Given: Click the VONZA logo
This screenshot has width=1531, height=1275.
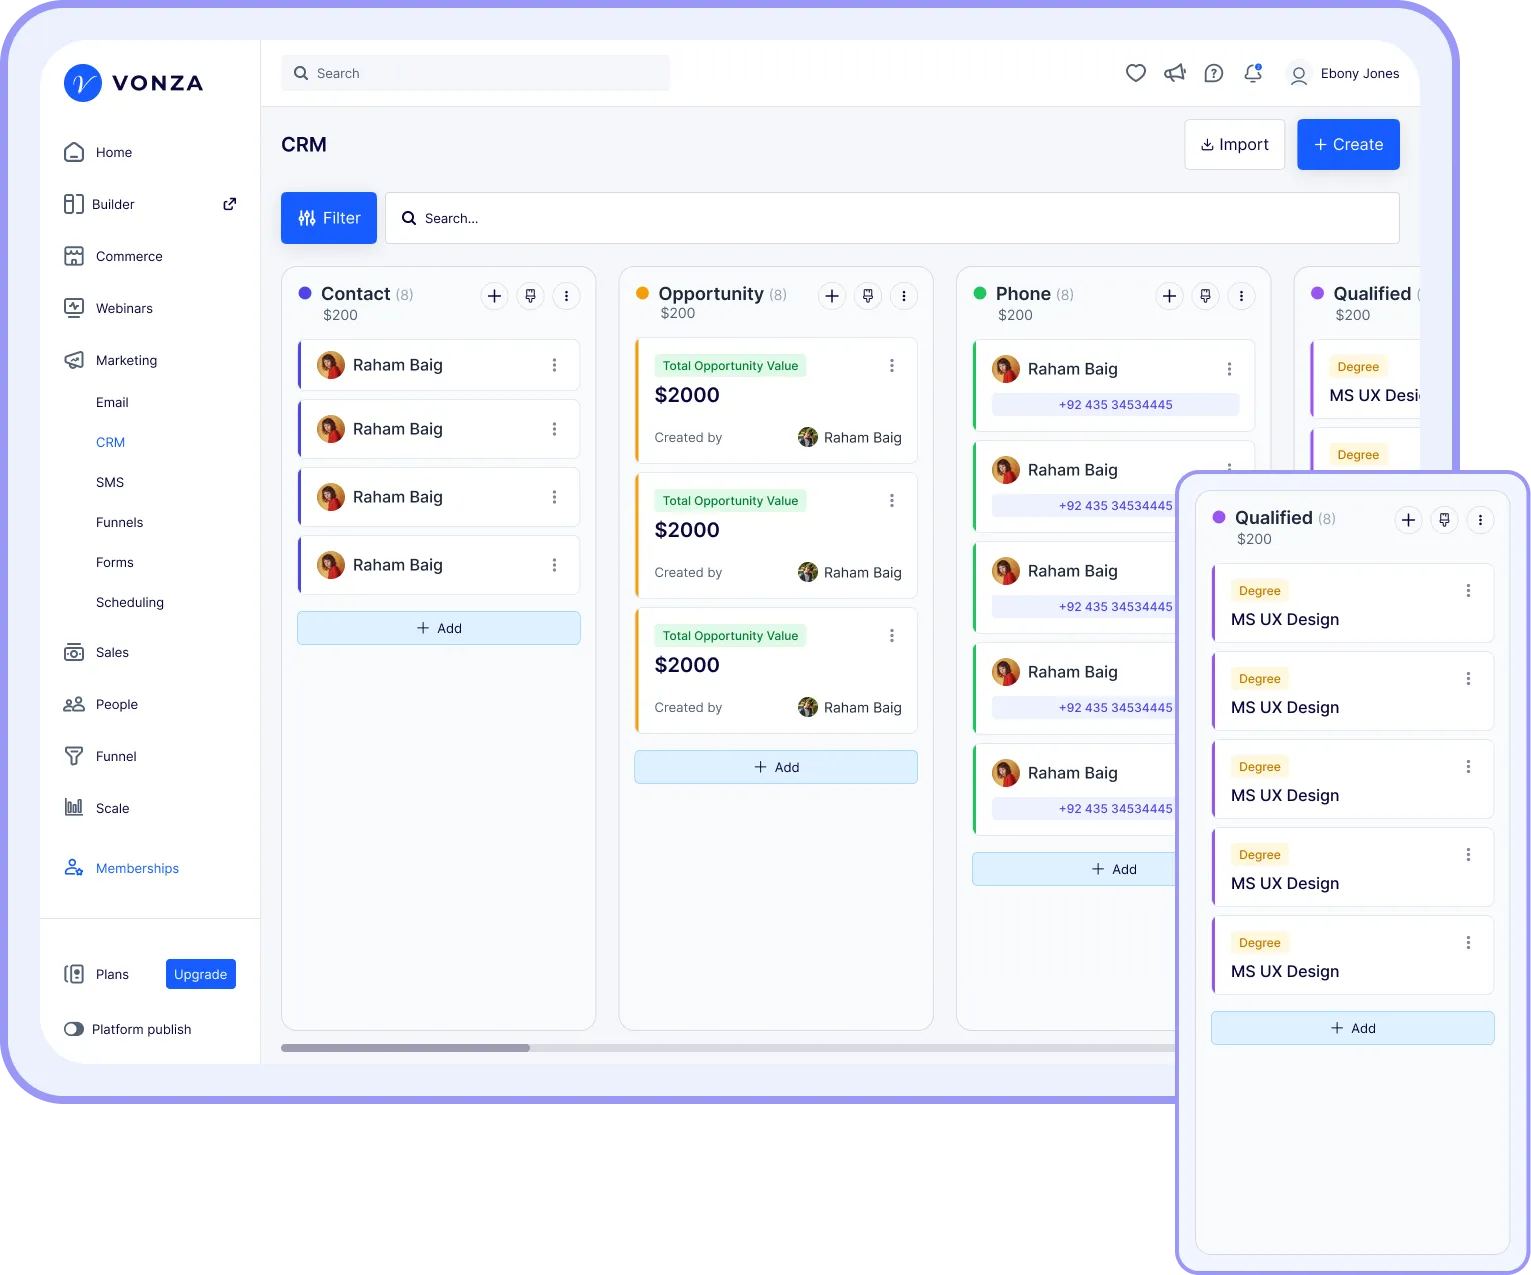Looking at the screenshot, I should 134,83.
